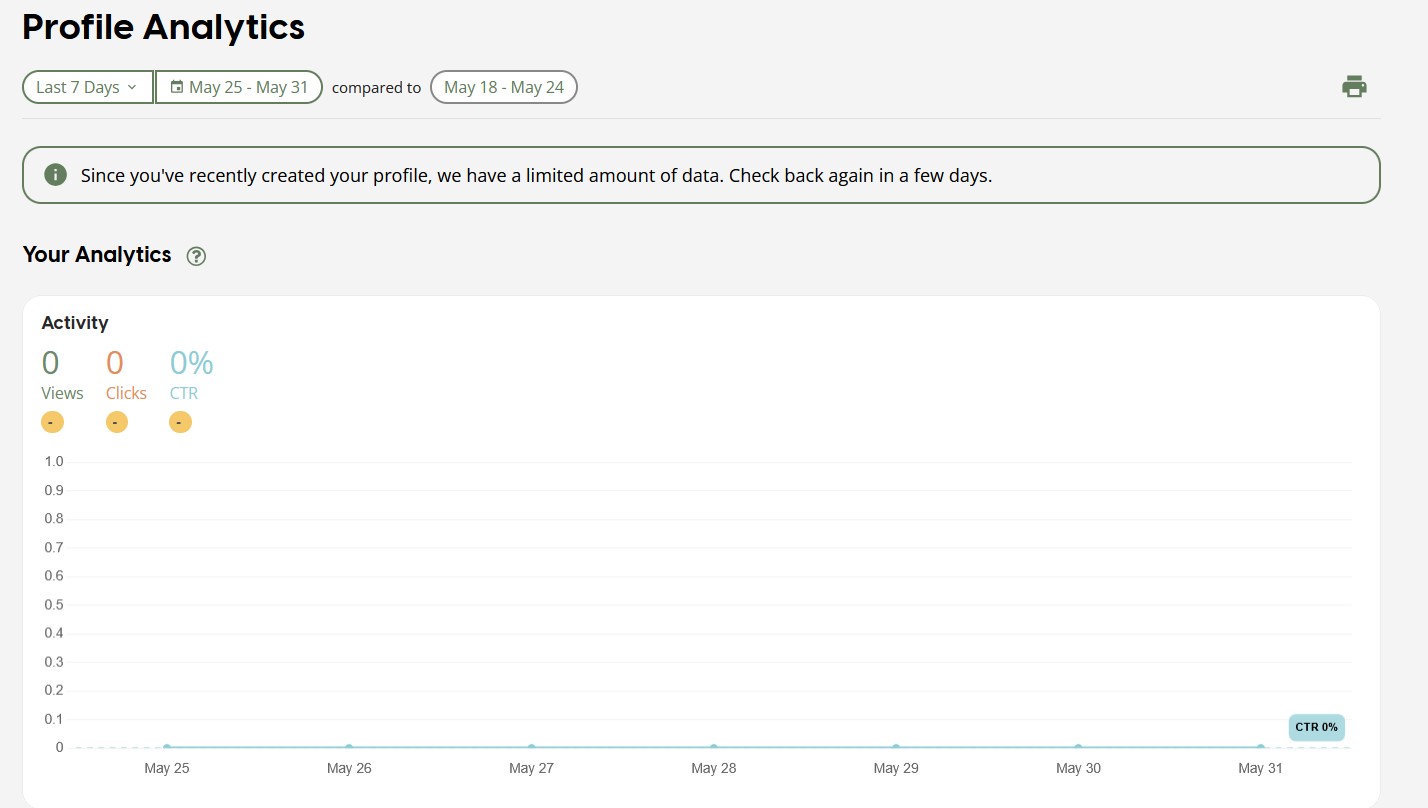This screenshot has width=1428, height=808.
Task: Open the Your Analytics help question mark
Action: (x=196, y=256)
